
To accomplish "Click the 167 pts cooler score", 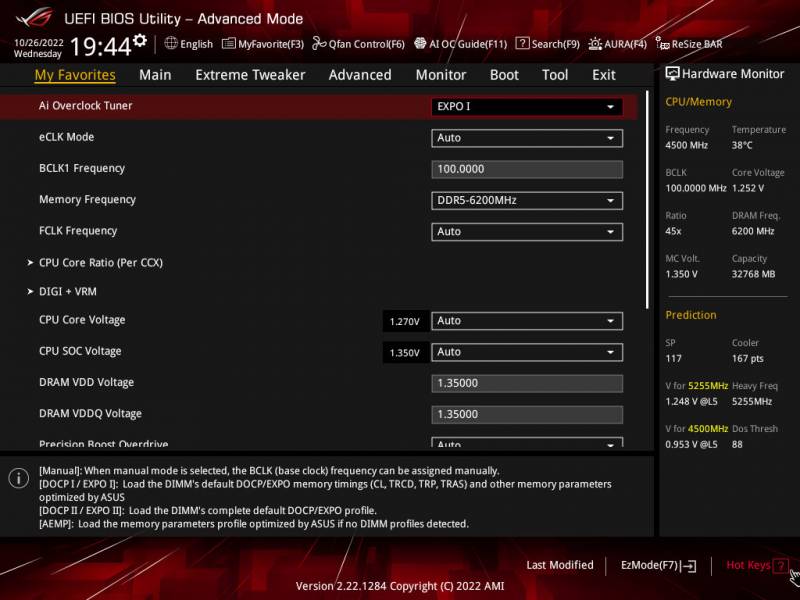I will coord(747,359).
